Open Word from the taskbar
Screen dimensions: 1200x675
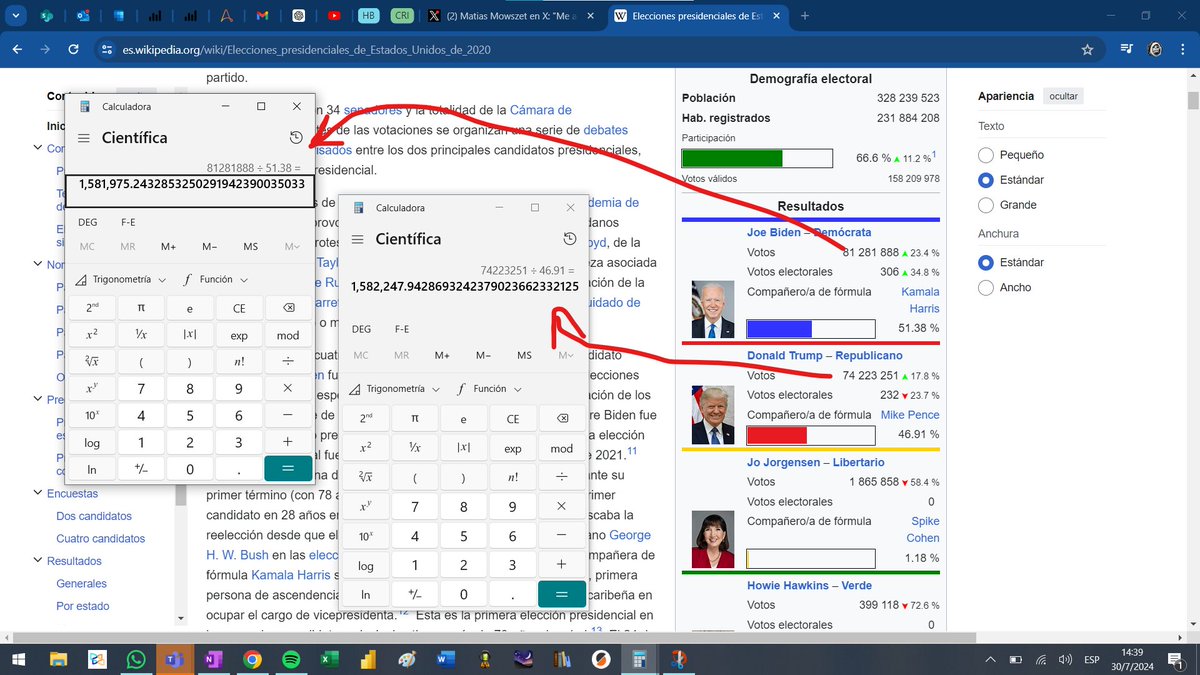445,659
